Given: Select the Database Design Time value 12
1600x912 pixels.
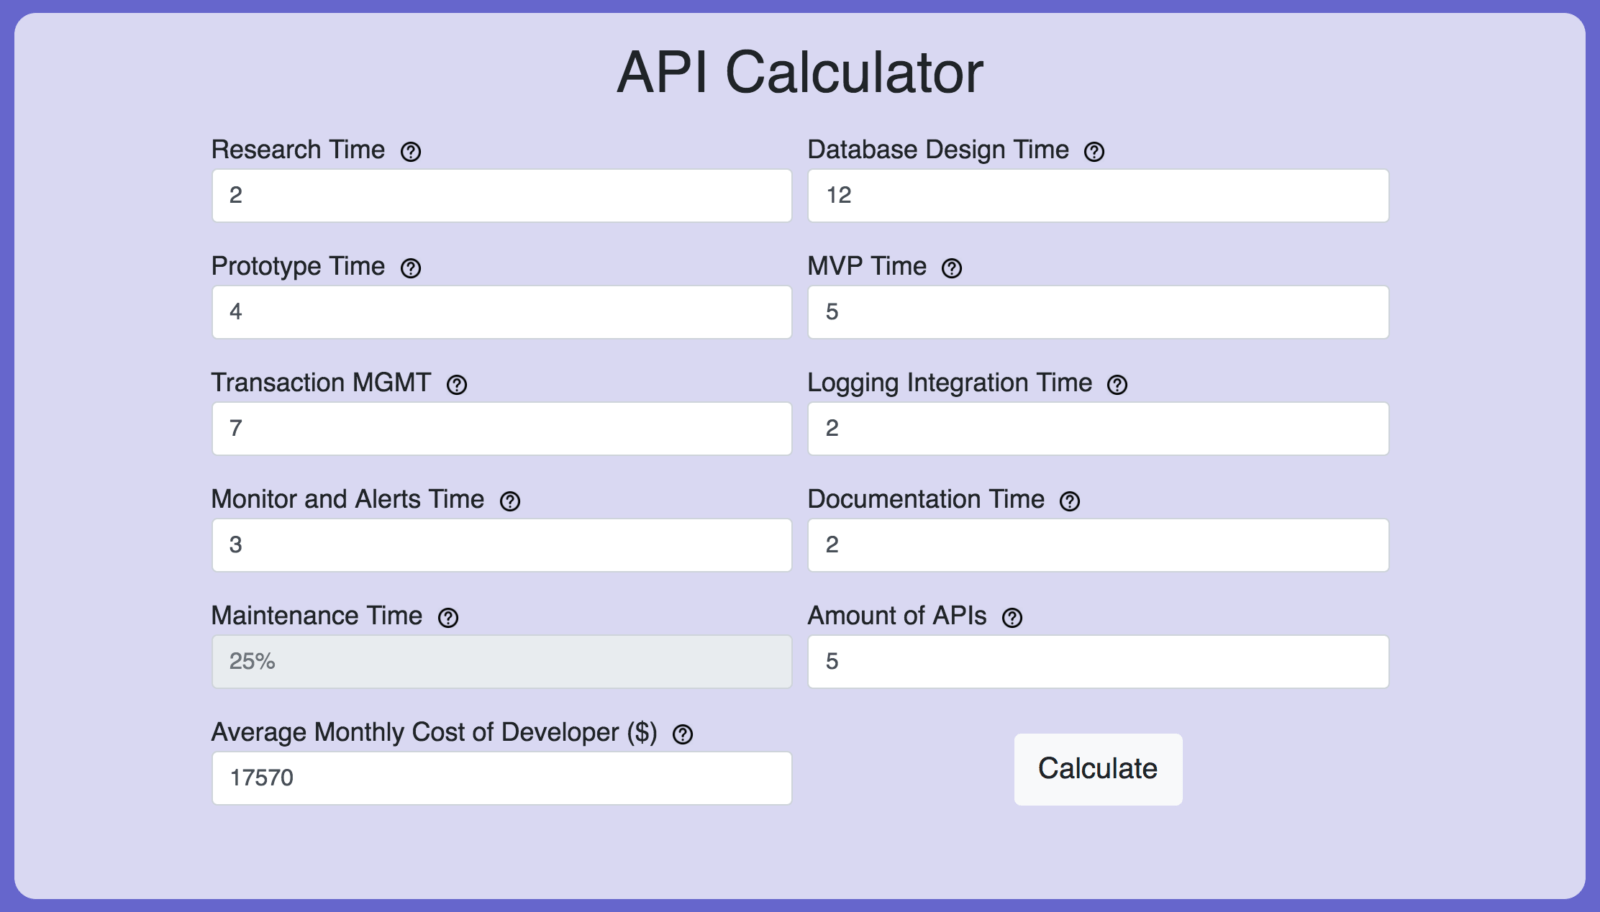Looking at the screenshot, I should click(1097, 195).
